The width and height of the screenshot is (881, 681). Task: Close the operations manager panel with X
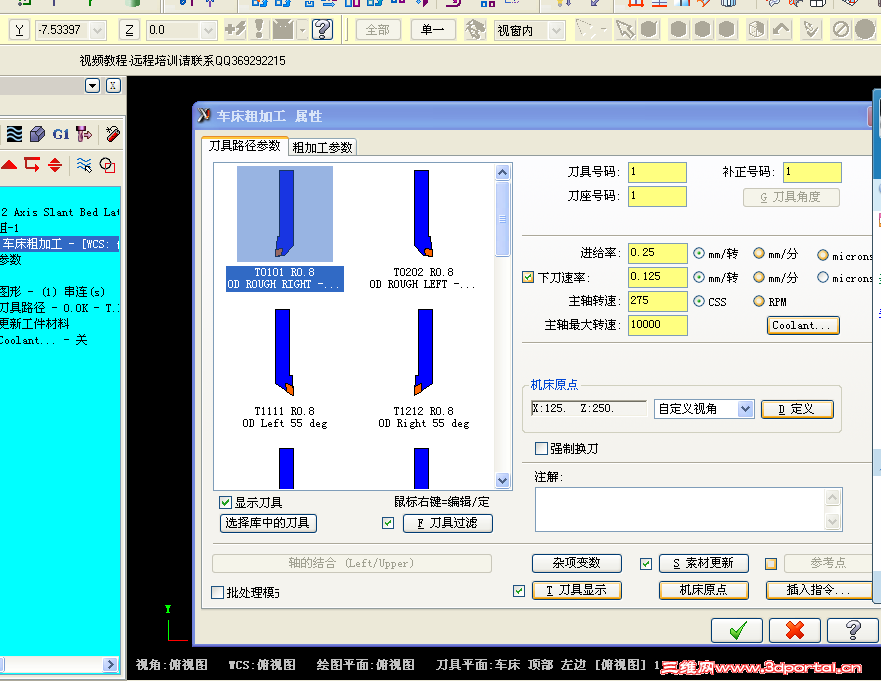113,85
